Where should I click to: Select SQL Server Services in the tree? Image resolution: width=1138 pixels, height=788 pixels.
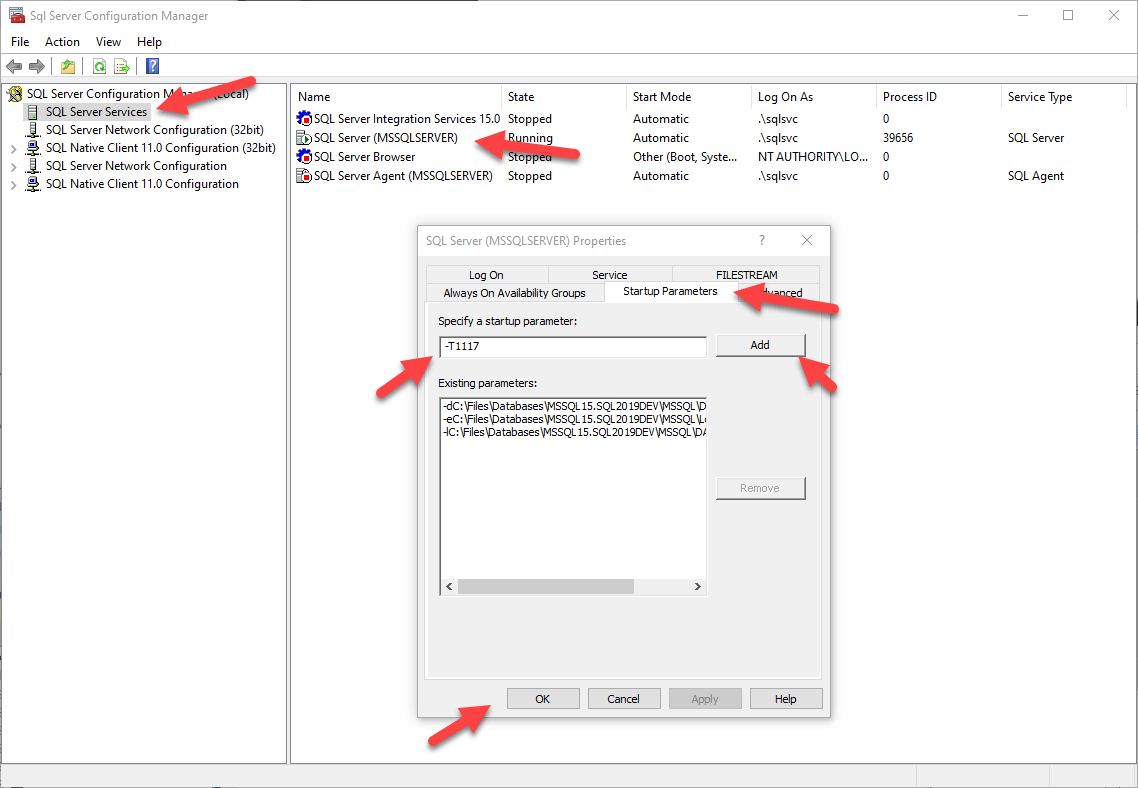click(x=97, y=112)
